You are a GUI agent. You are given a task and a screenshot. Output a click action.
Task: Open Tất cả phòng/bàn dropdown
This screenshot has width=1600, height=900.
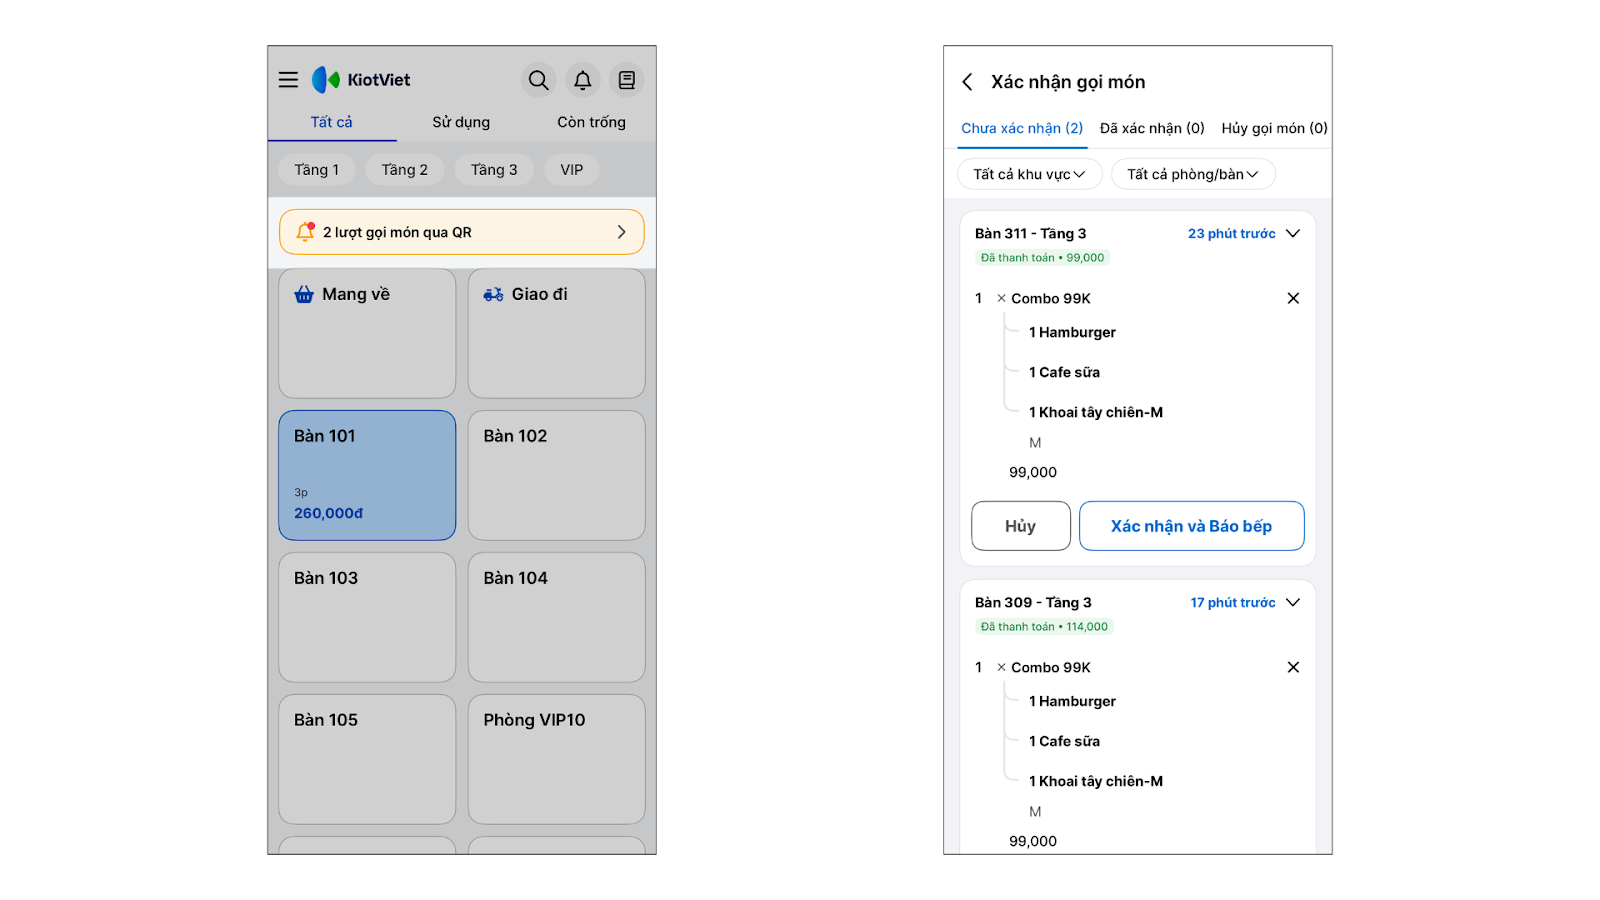pyautogui.click(x=1192, y=174)
